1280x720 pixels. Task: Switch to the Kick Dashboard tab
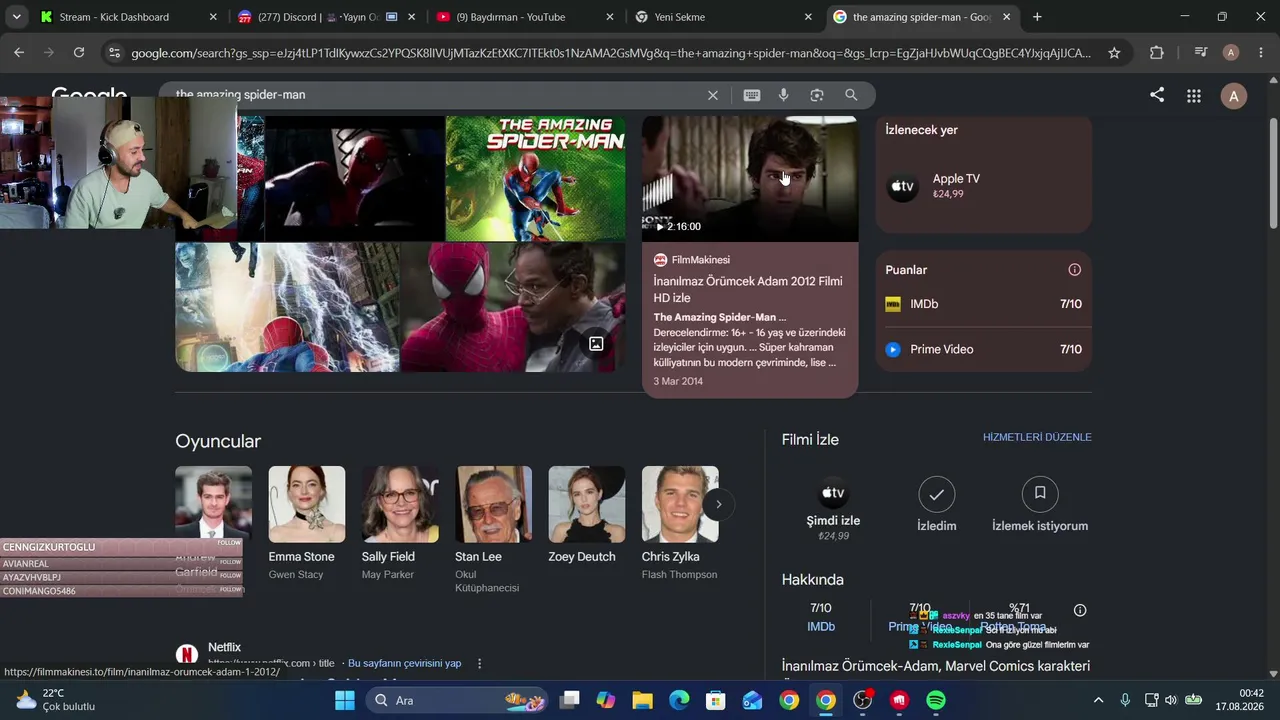(x=128, y=17)
